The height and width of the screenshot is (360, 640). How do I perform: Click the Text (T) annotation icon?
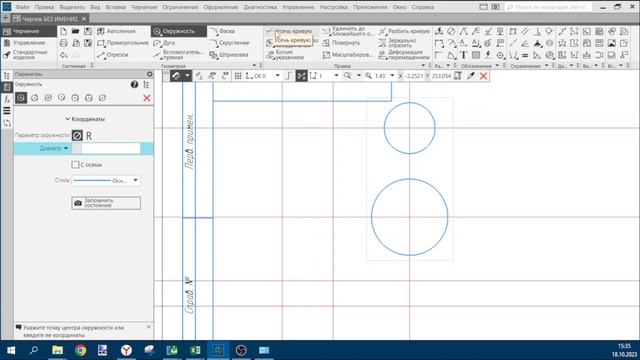(464, 55)
